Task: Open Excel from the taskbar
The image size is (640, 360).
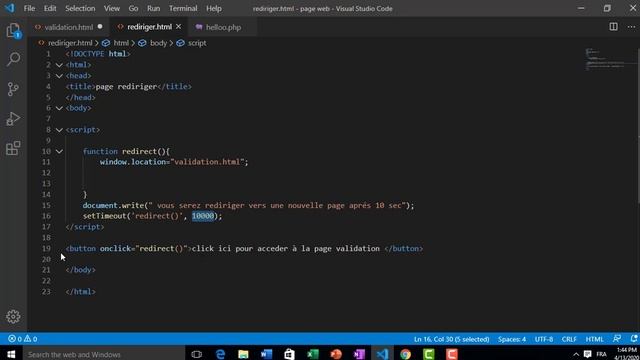Action: click(x=313, y=354)
